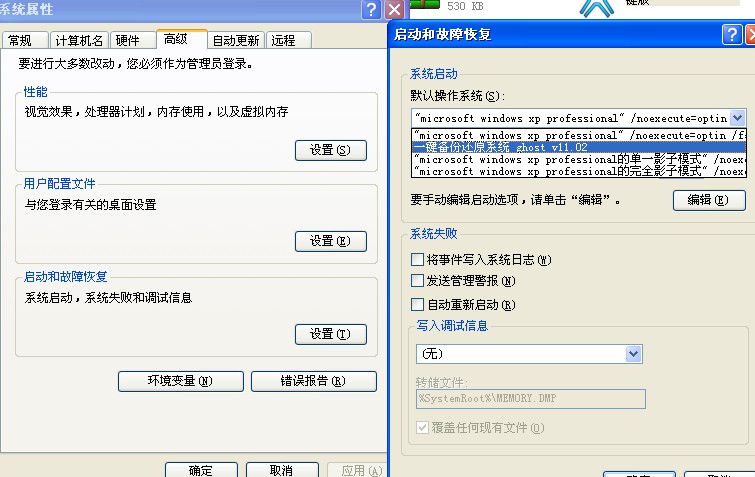Switch to the 远程 tab
This screenshot has width=755, height=477.
(289, 40)
